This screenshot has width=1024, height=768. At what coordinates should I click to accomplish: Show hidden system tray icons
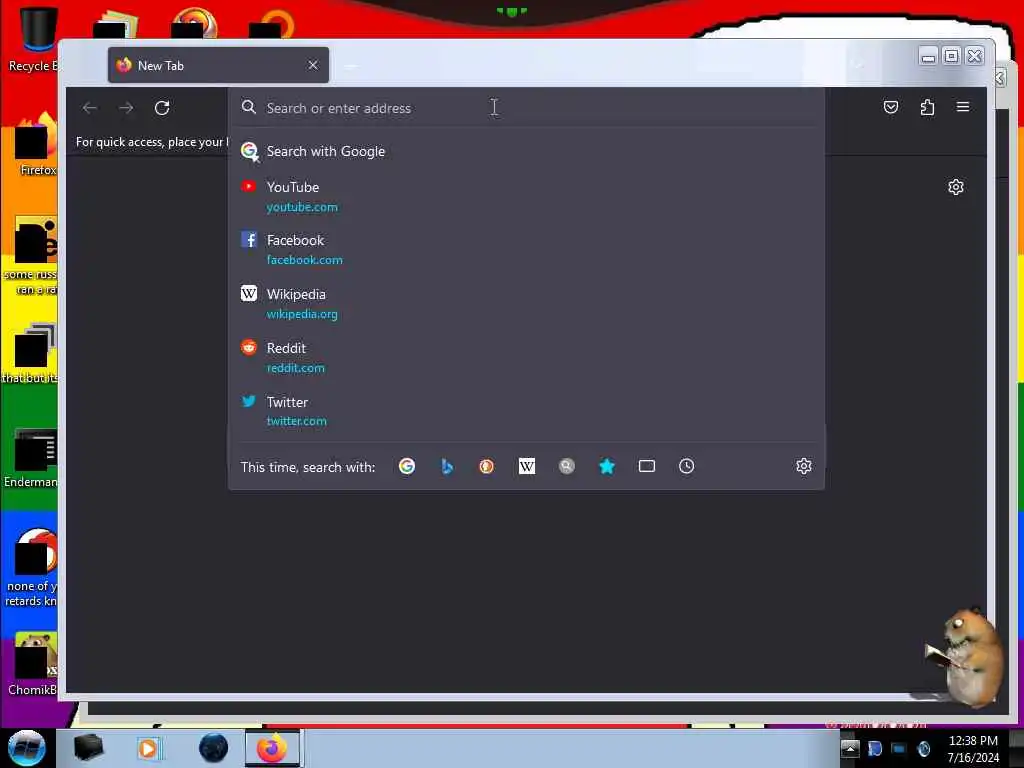click(x=850, y=748)
